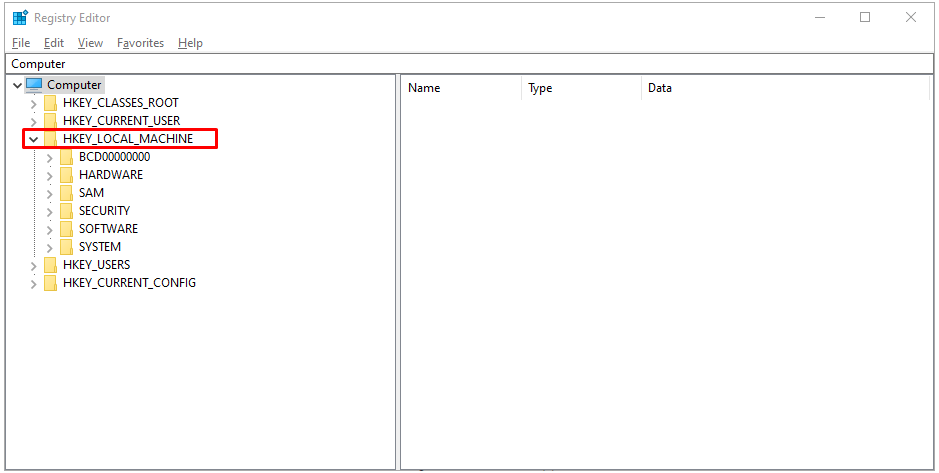
Task: Click the Data column header
Action: coord(660,88)
